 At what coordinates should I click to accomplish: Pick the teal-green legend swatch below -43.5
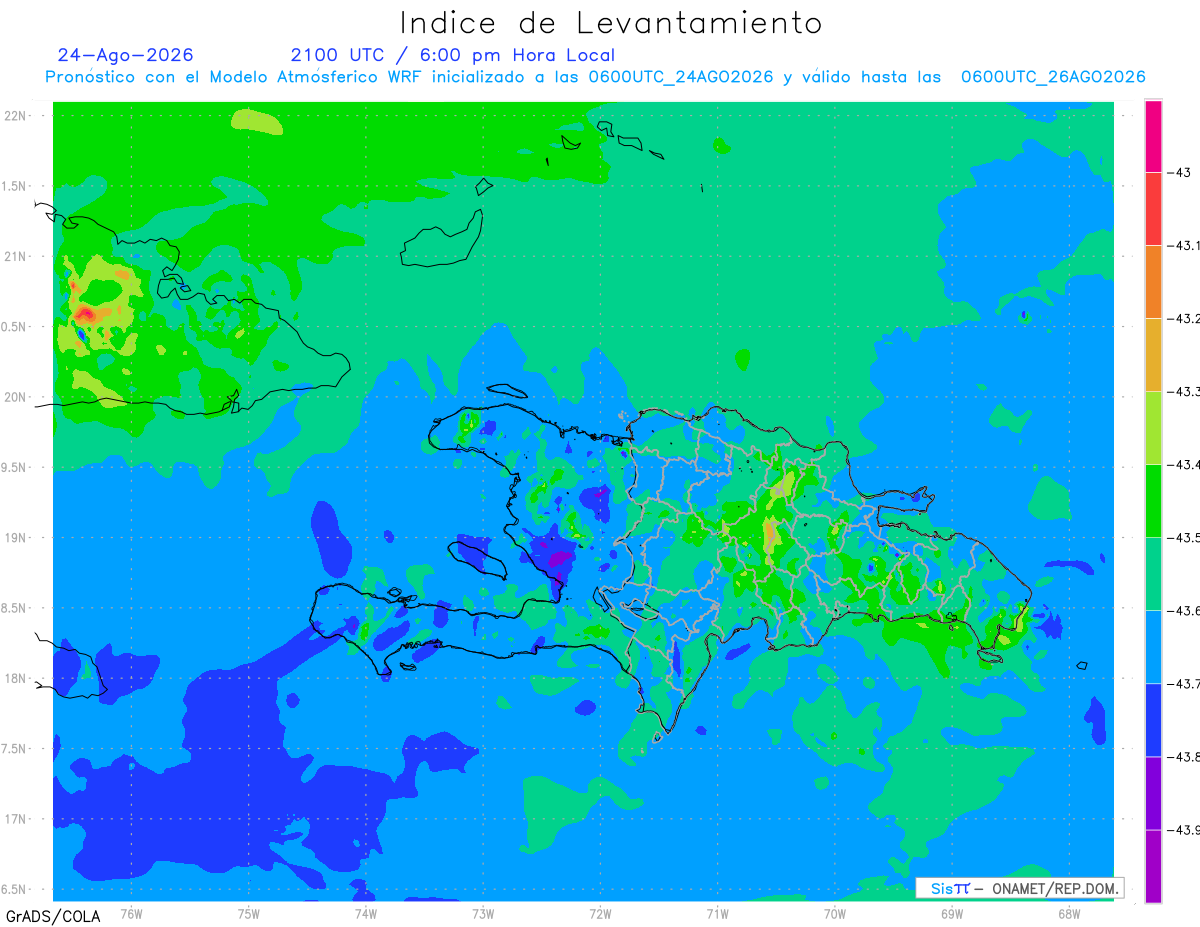point(1153,574)
